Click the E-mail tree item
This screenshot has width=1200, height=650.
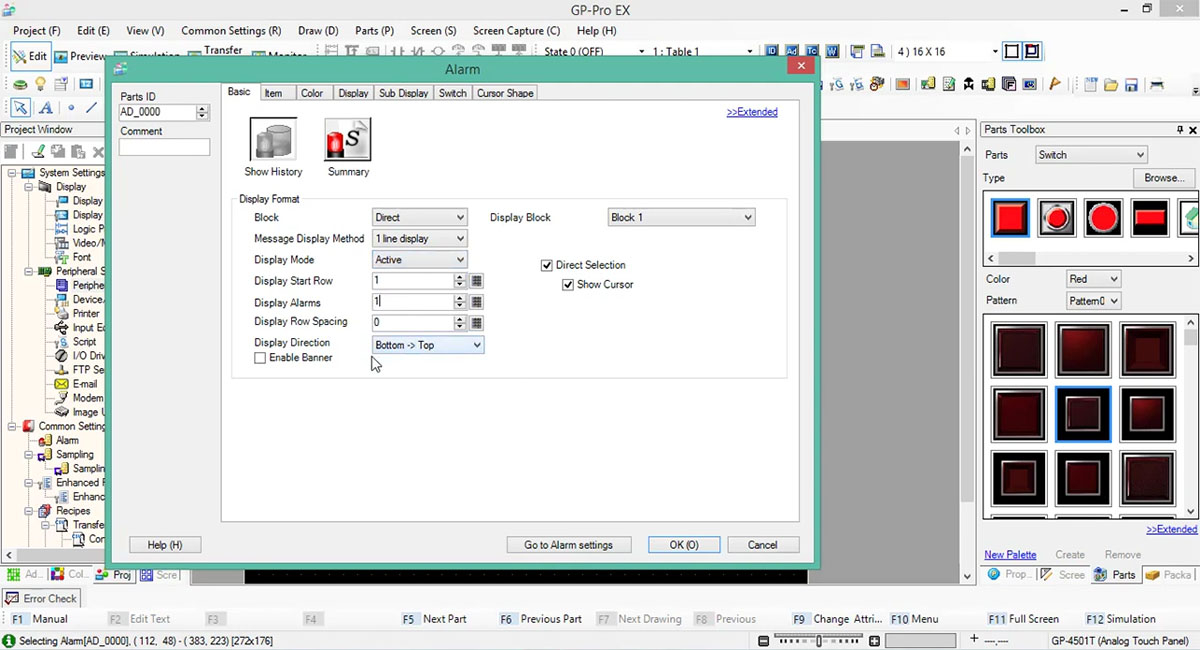(85, 384)
